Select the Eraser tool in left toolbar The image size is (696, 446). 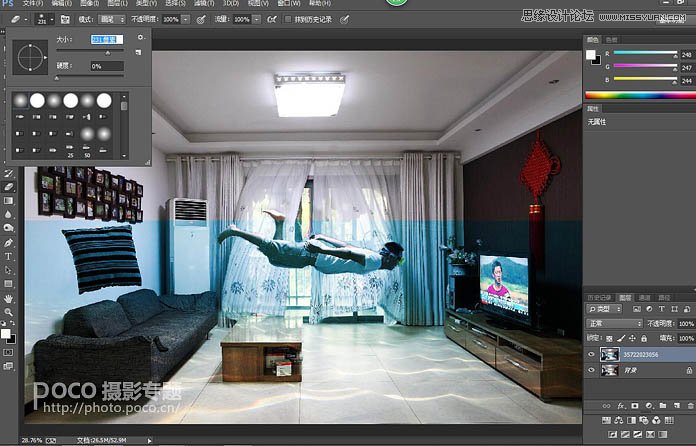click(8, 187)
